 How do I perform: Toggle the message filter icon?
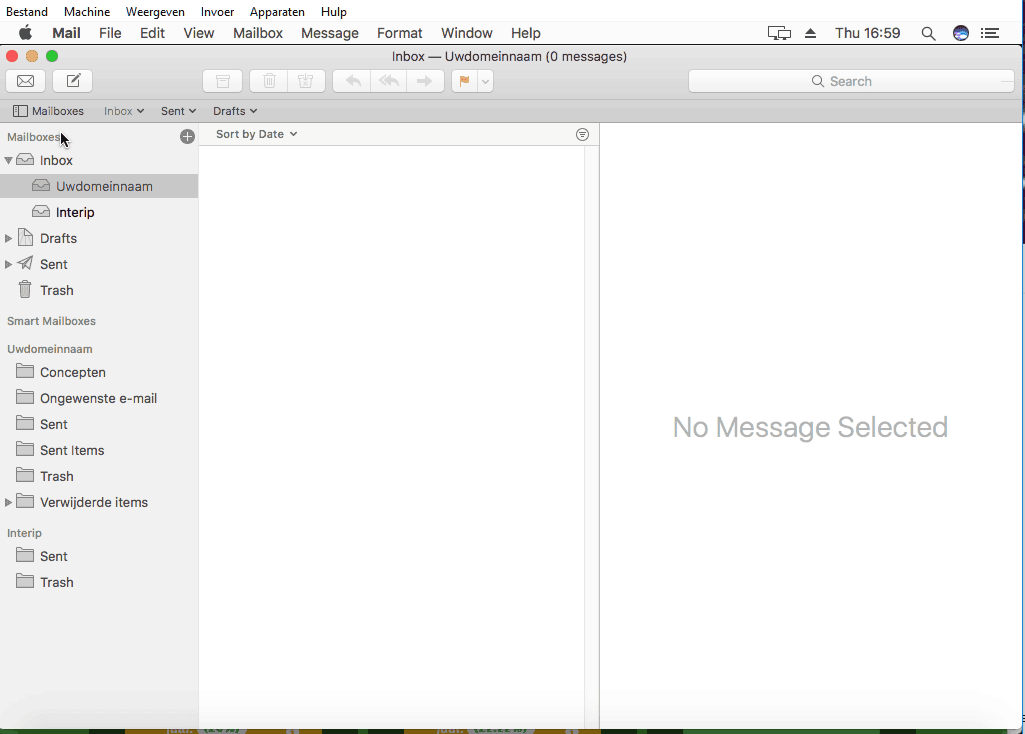pyautogui.click(x=583, y=134)
